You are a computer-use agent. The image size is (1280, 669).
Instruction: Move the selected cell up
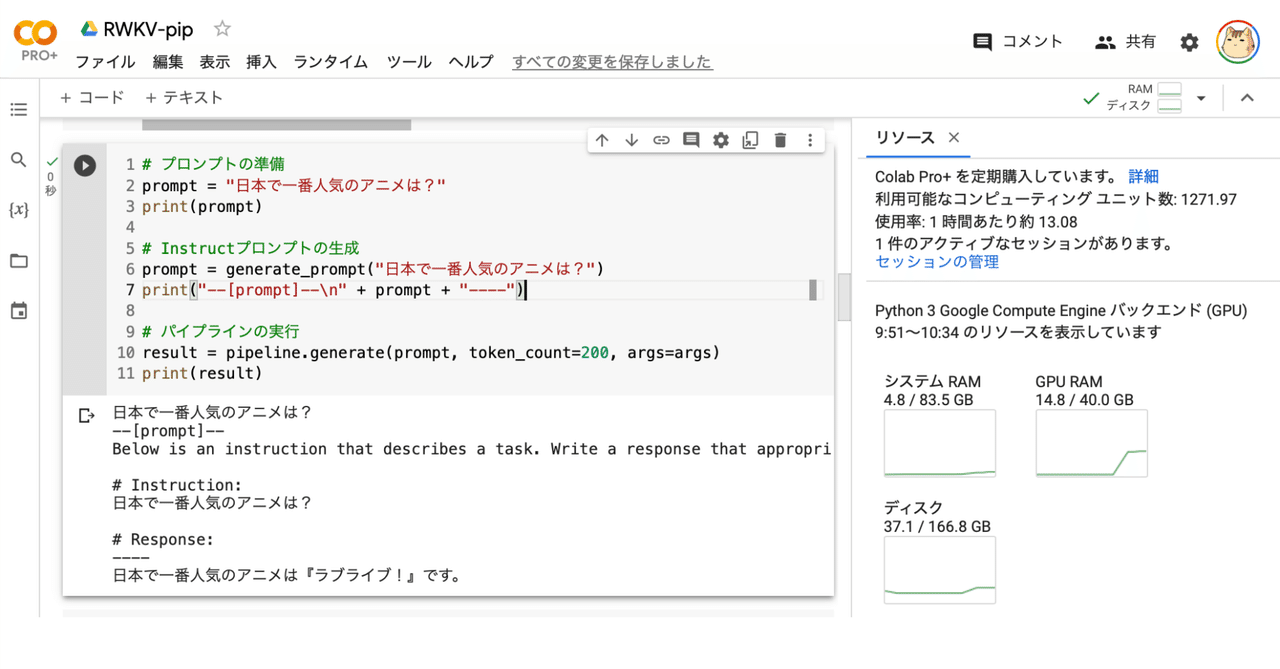[601, 140]
